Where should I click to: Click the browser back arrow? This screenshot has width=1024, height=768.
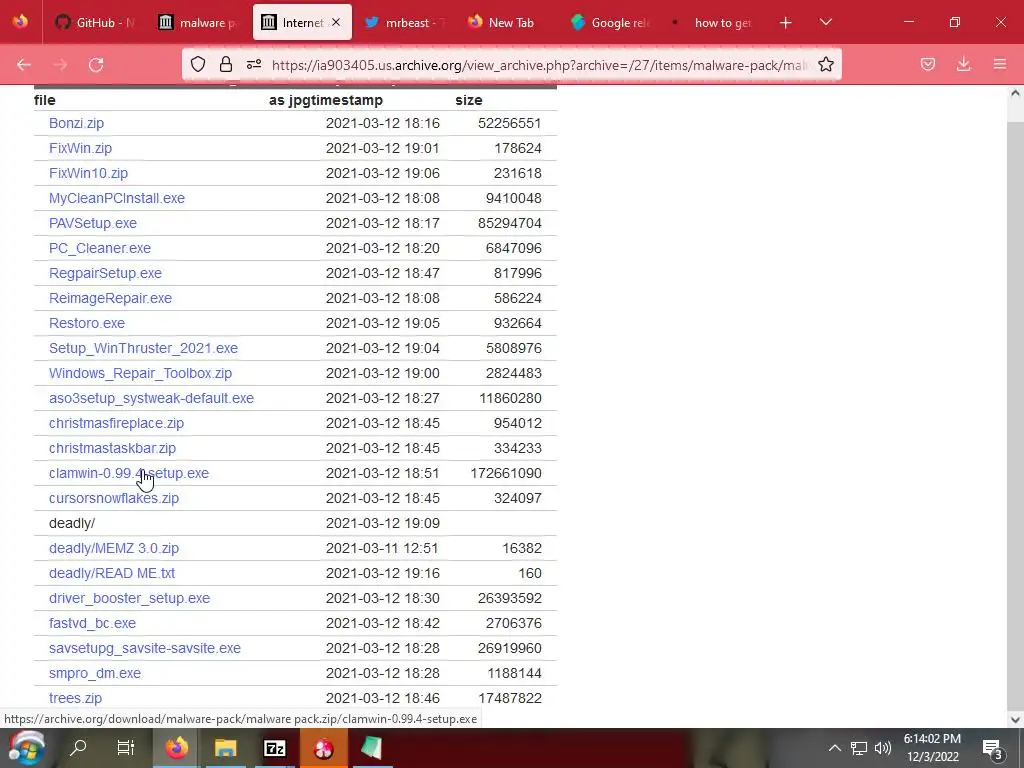coord(24,64)
